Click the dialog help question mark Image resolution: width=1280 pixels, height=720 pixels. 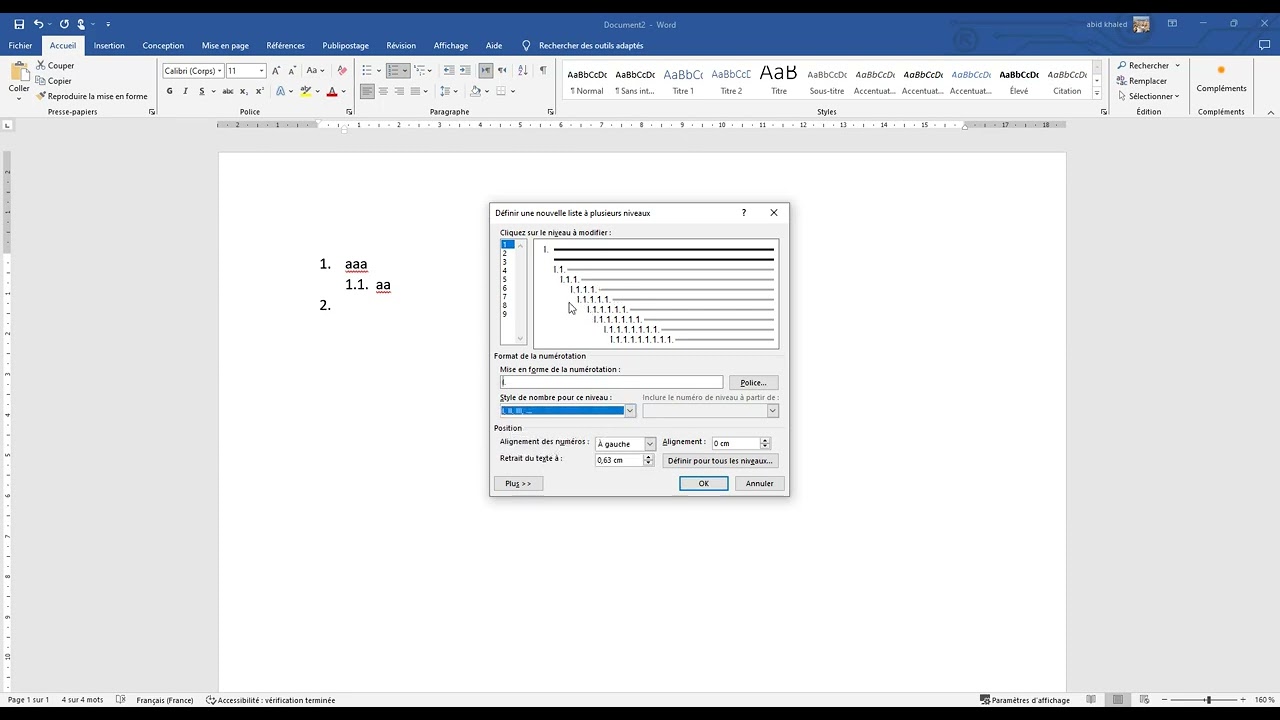743,213
